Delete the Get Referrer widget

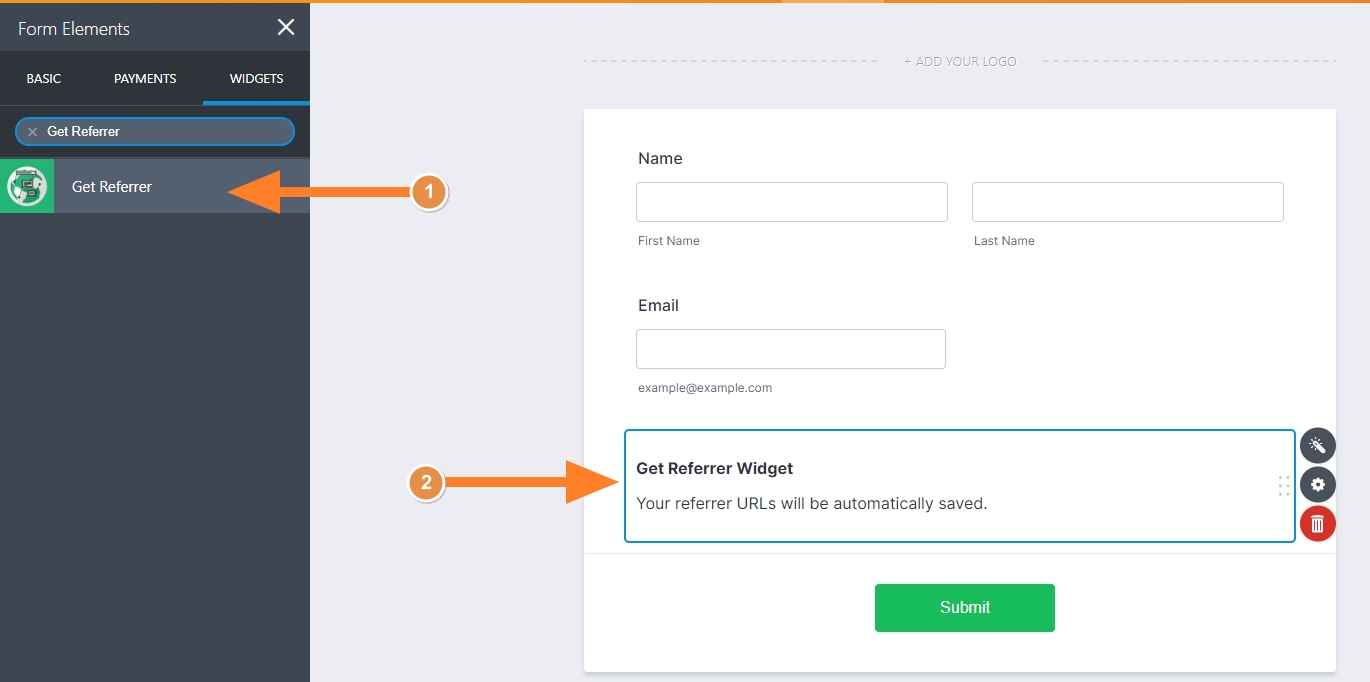[1317, 523]
